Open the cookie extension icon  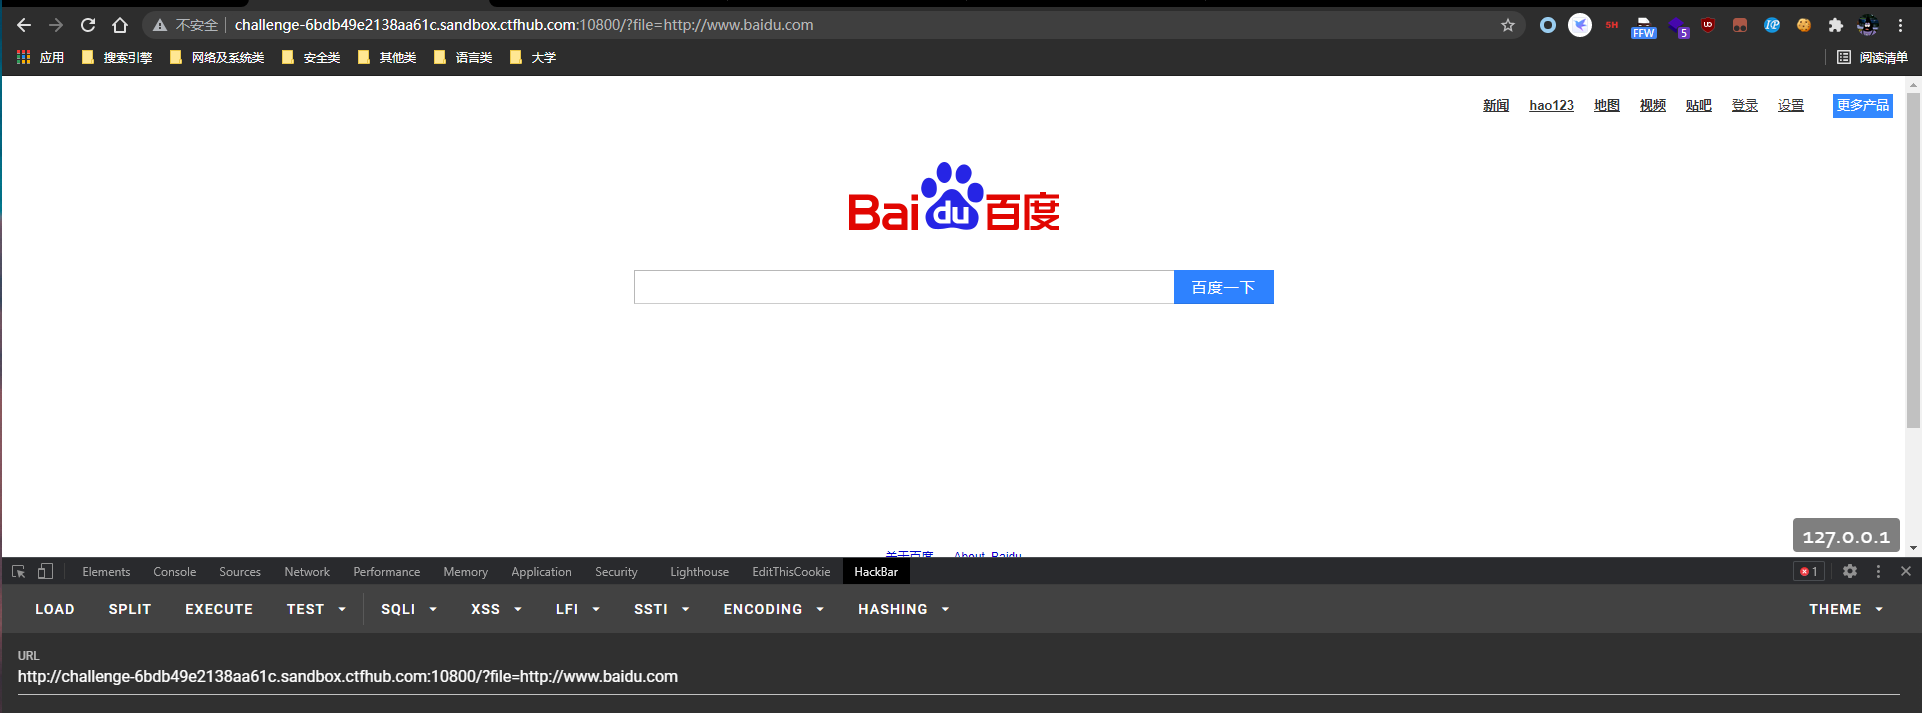1804,25
